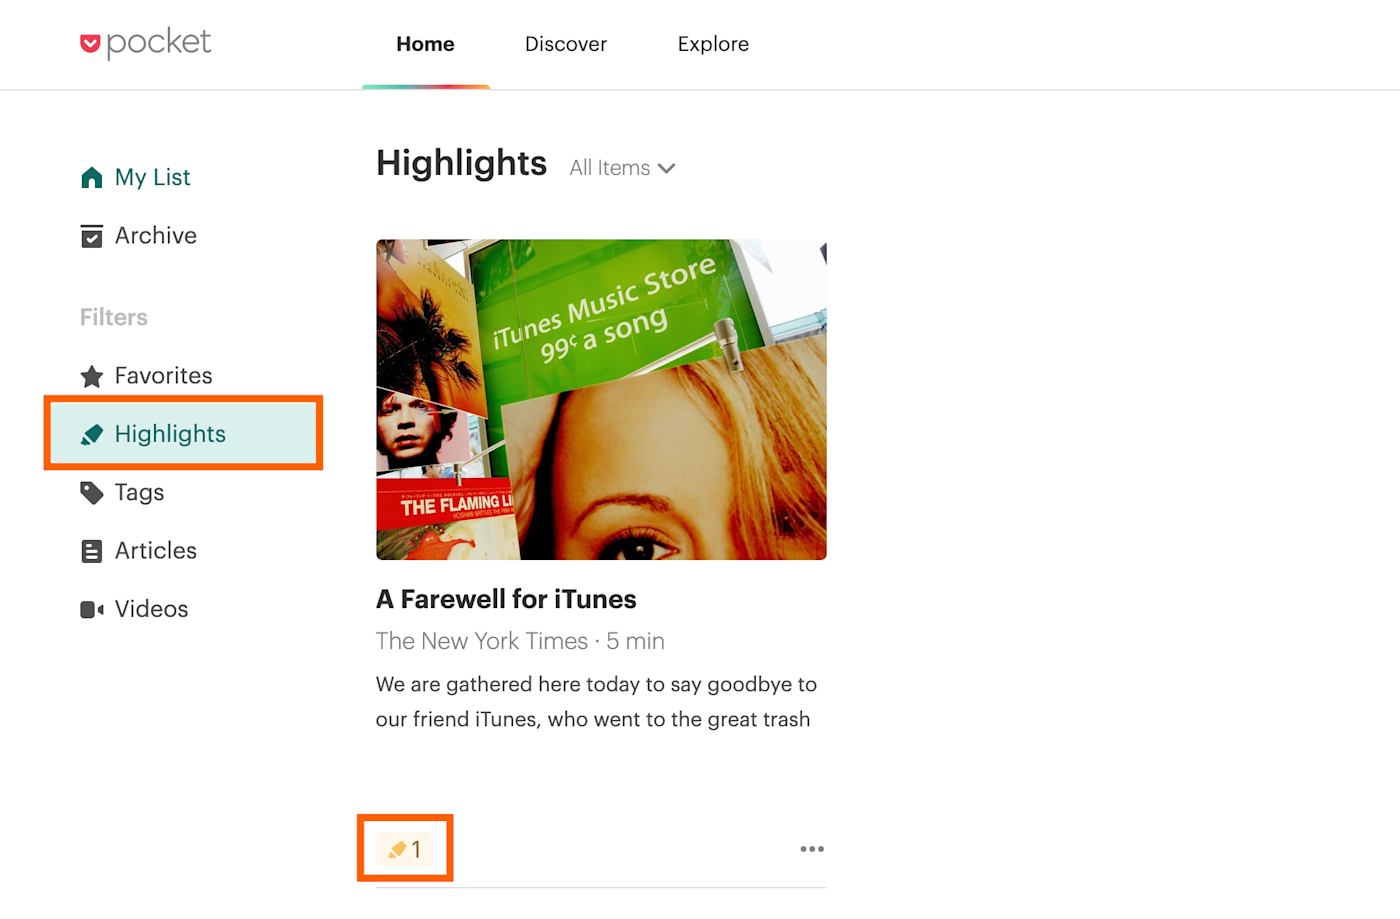Open the iTunes Music Store thumbnail

(x=601, y=399)
